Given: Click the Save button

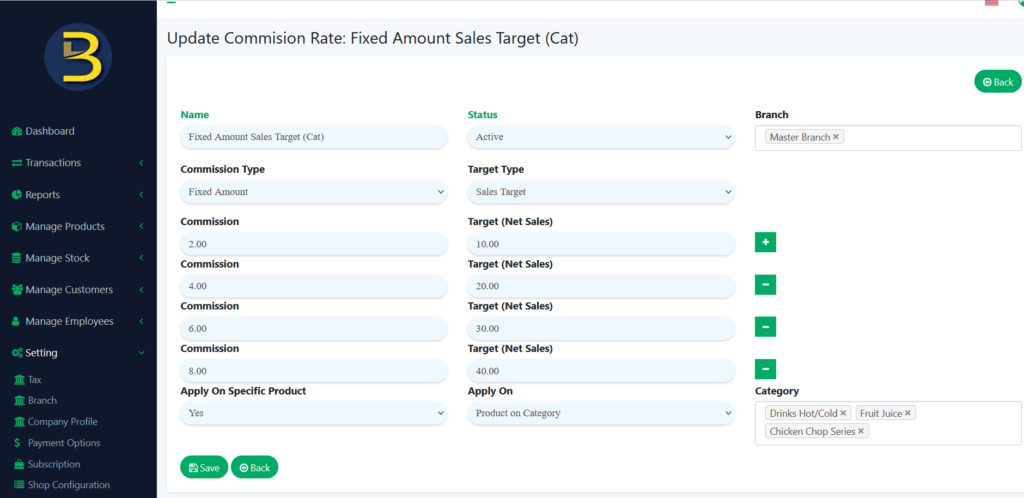Looking at the screenshot, I should [x=204, y=467].
